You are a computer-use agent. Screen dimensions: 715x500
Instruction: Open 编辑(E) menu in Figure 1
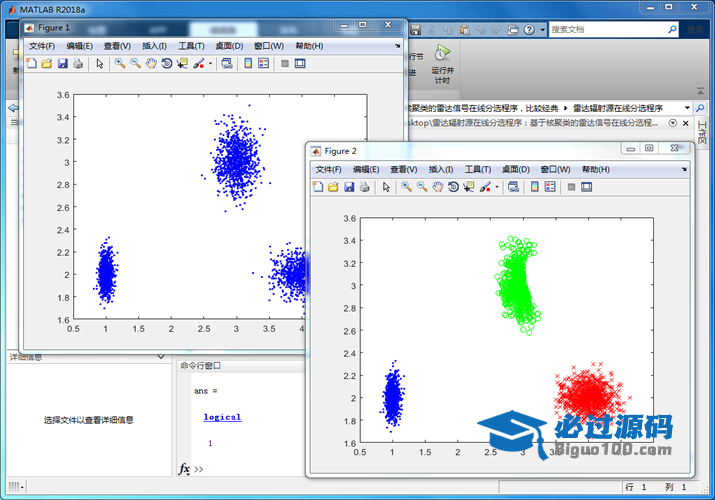coord(80,46)
